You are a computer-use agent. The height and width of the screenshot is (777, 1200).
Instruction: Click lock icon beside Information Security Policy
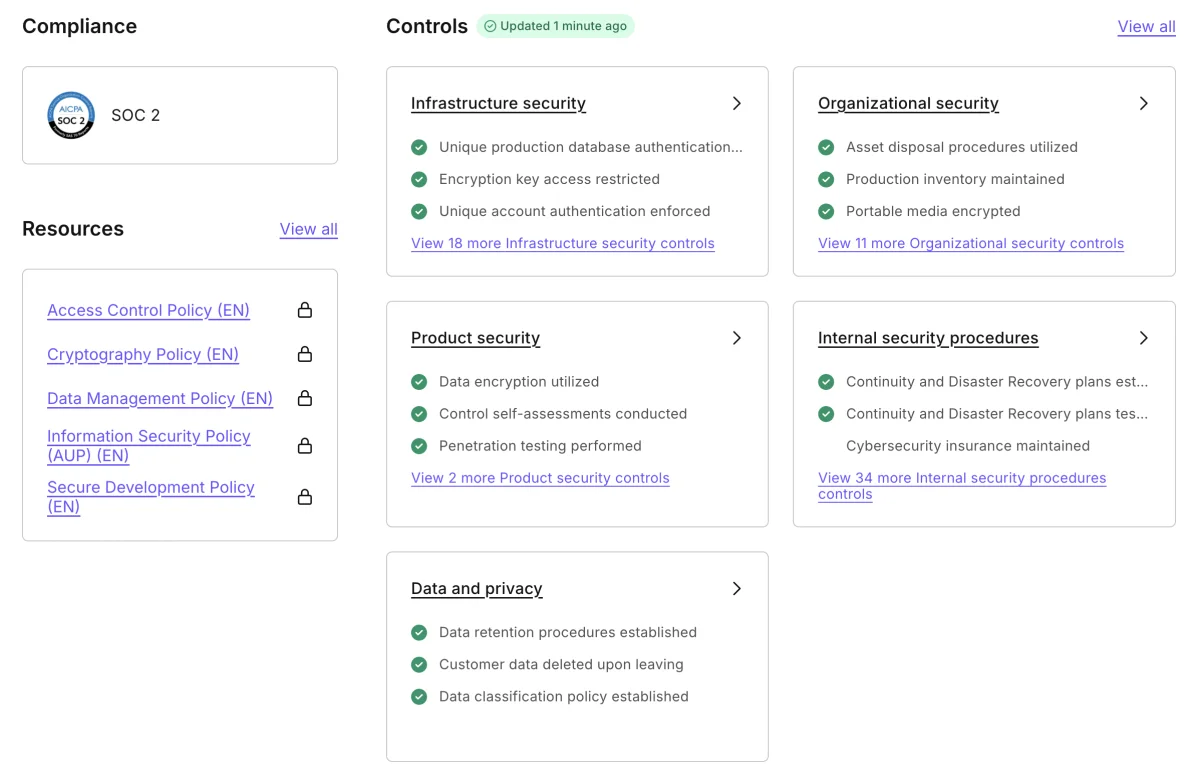click(x=305, y=445)
